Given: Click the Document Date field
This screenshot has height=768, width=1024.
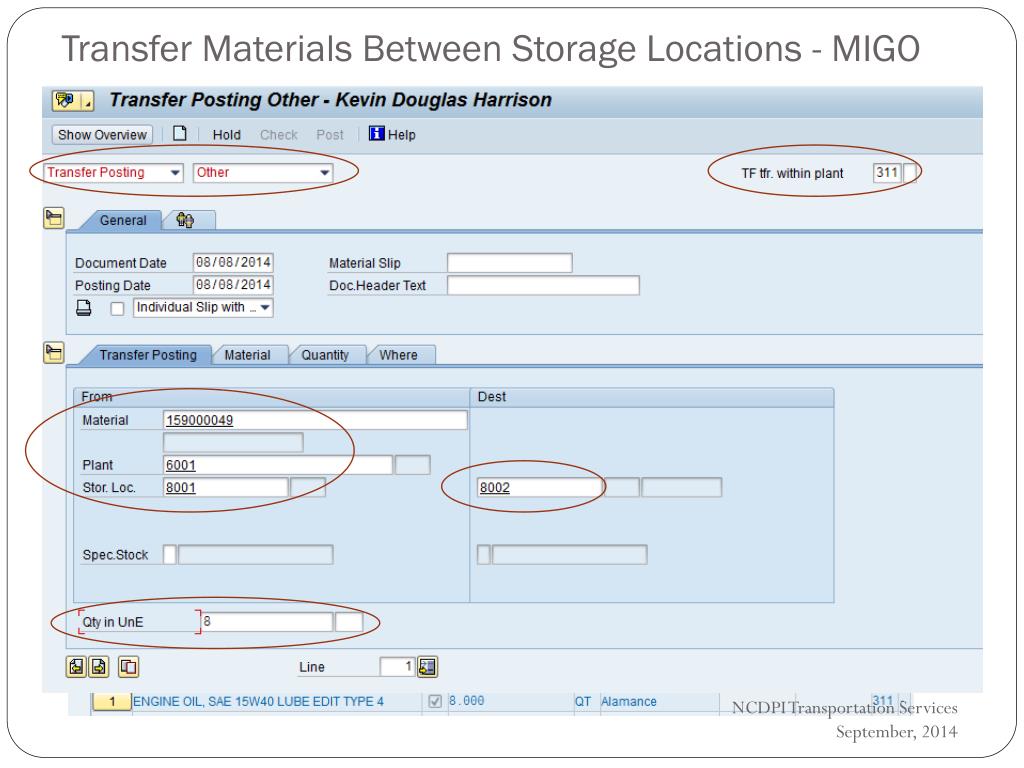Looking at the screenshot, I should coord(233,263).
